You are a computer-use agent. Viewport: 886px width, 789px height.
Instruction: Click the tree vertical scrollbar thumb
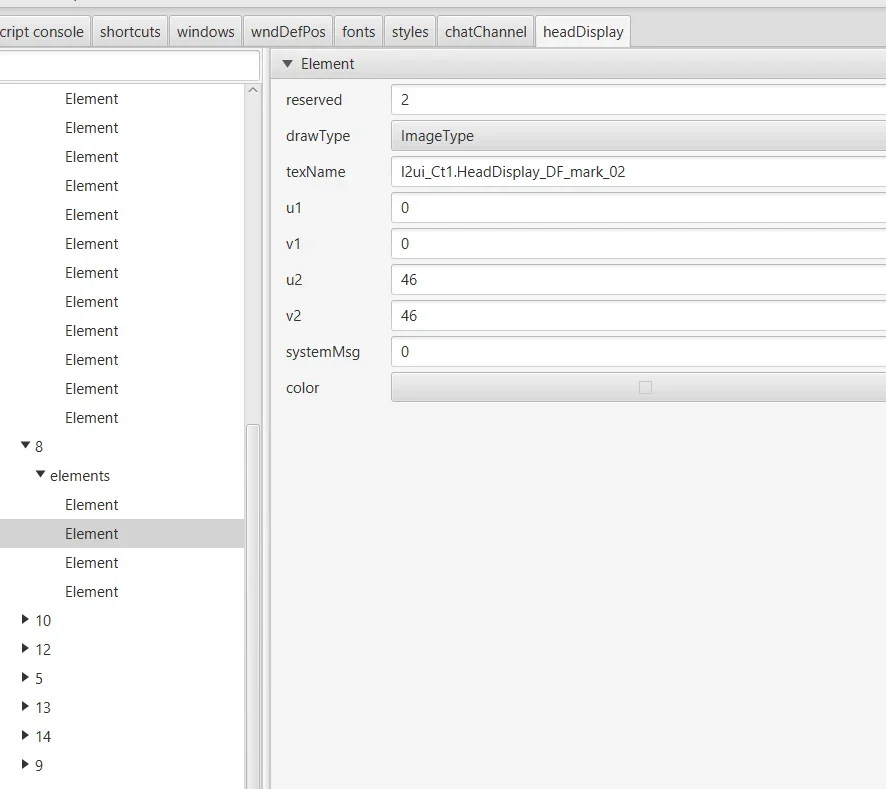[253, 606]
